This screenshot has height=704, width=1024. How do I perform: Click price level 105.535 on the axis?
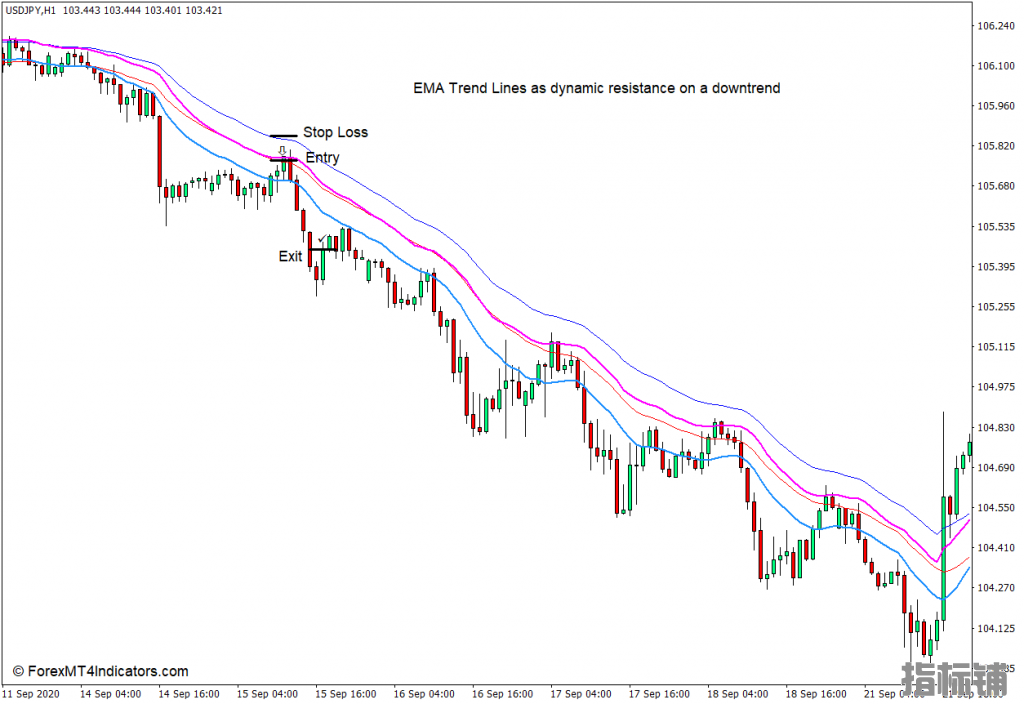click(x=996, y=227)
